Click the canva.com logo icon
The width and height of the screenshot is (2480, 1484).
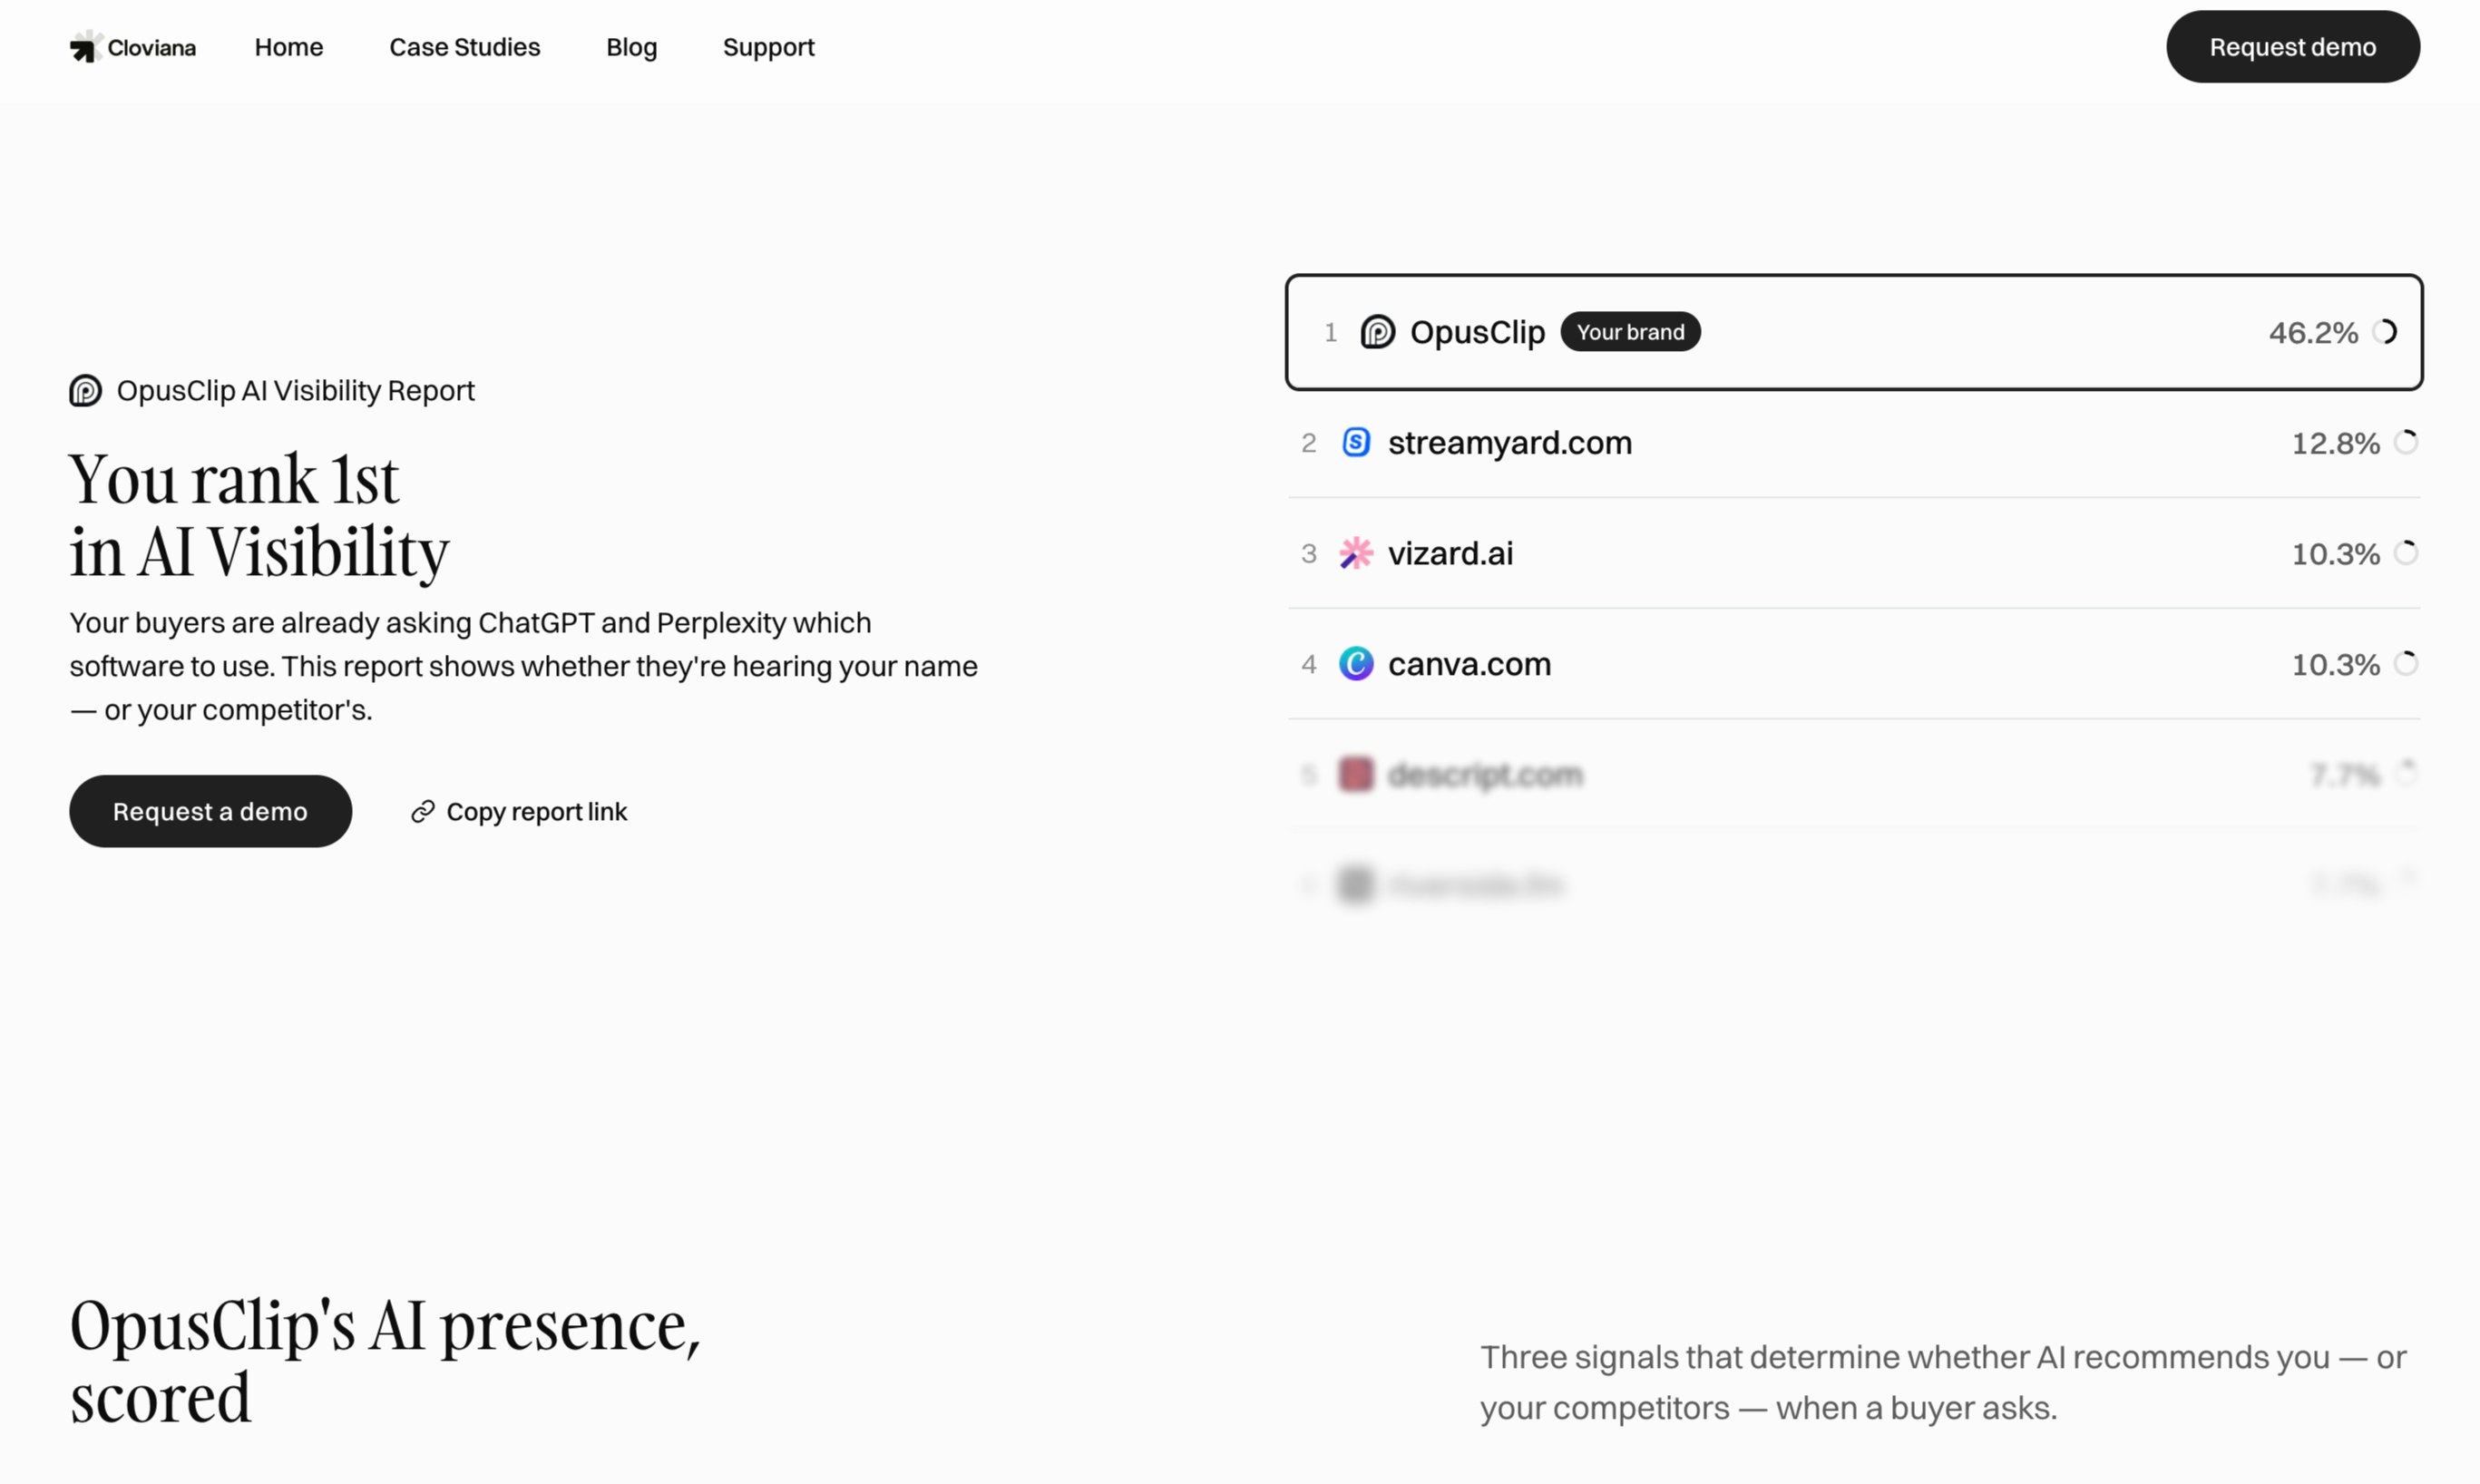point(1356,664)
